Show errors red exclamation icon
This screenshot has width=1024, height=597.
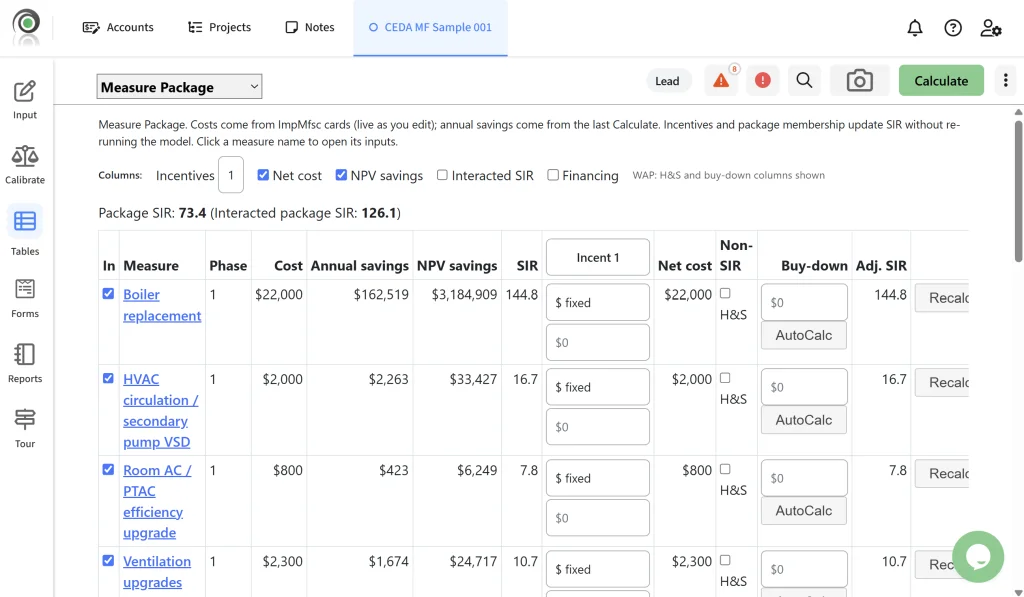(762, 80)
